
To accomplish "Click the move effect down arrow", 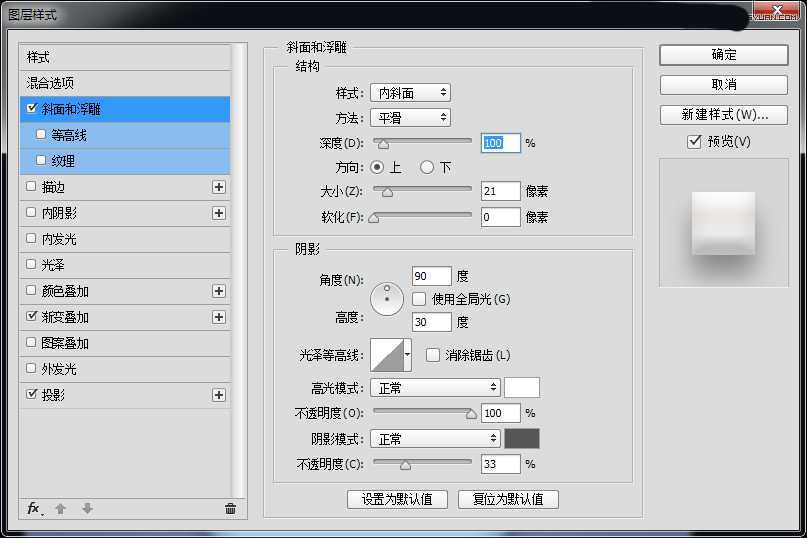I will [x=87, y=508].
